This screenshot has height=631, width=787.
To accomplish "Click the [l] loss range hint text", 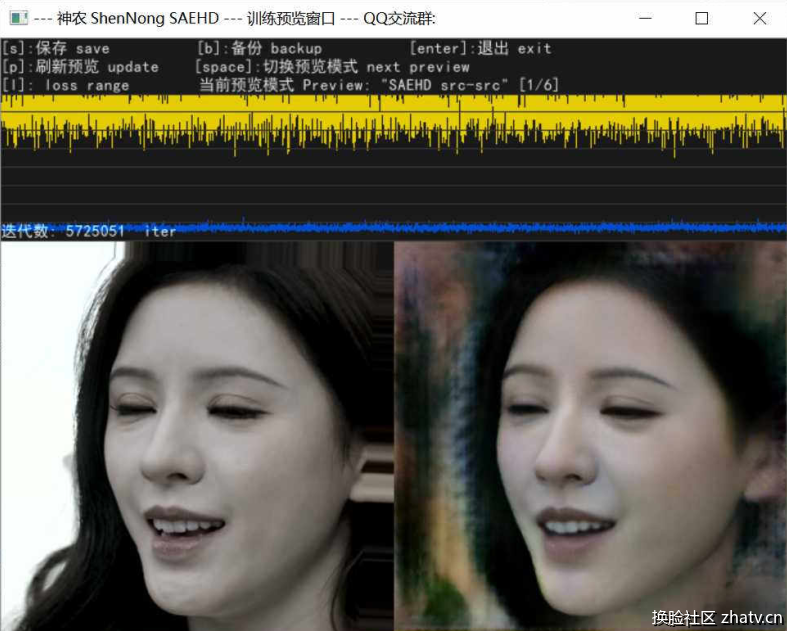I will (66, 85).
